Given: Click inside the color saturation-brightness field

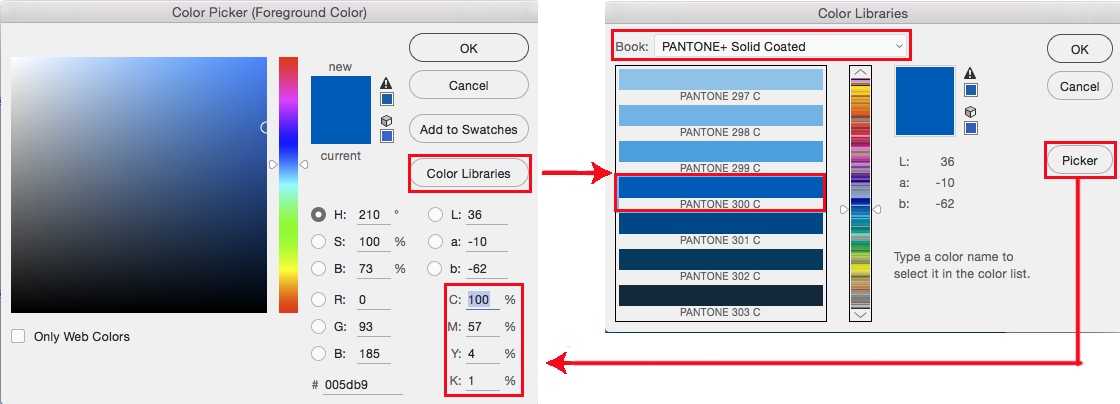Looking at the screenshot, I should tap(139, 184).
